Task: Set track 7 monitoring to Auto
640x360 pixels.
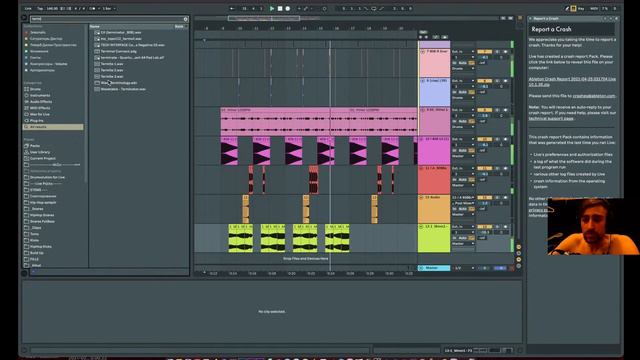Action: (462, 63)
